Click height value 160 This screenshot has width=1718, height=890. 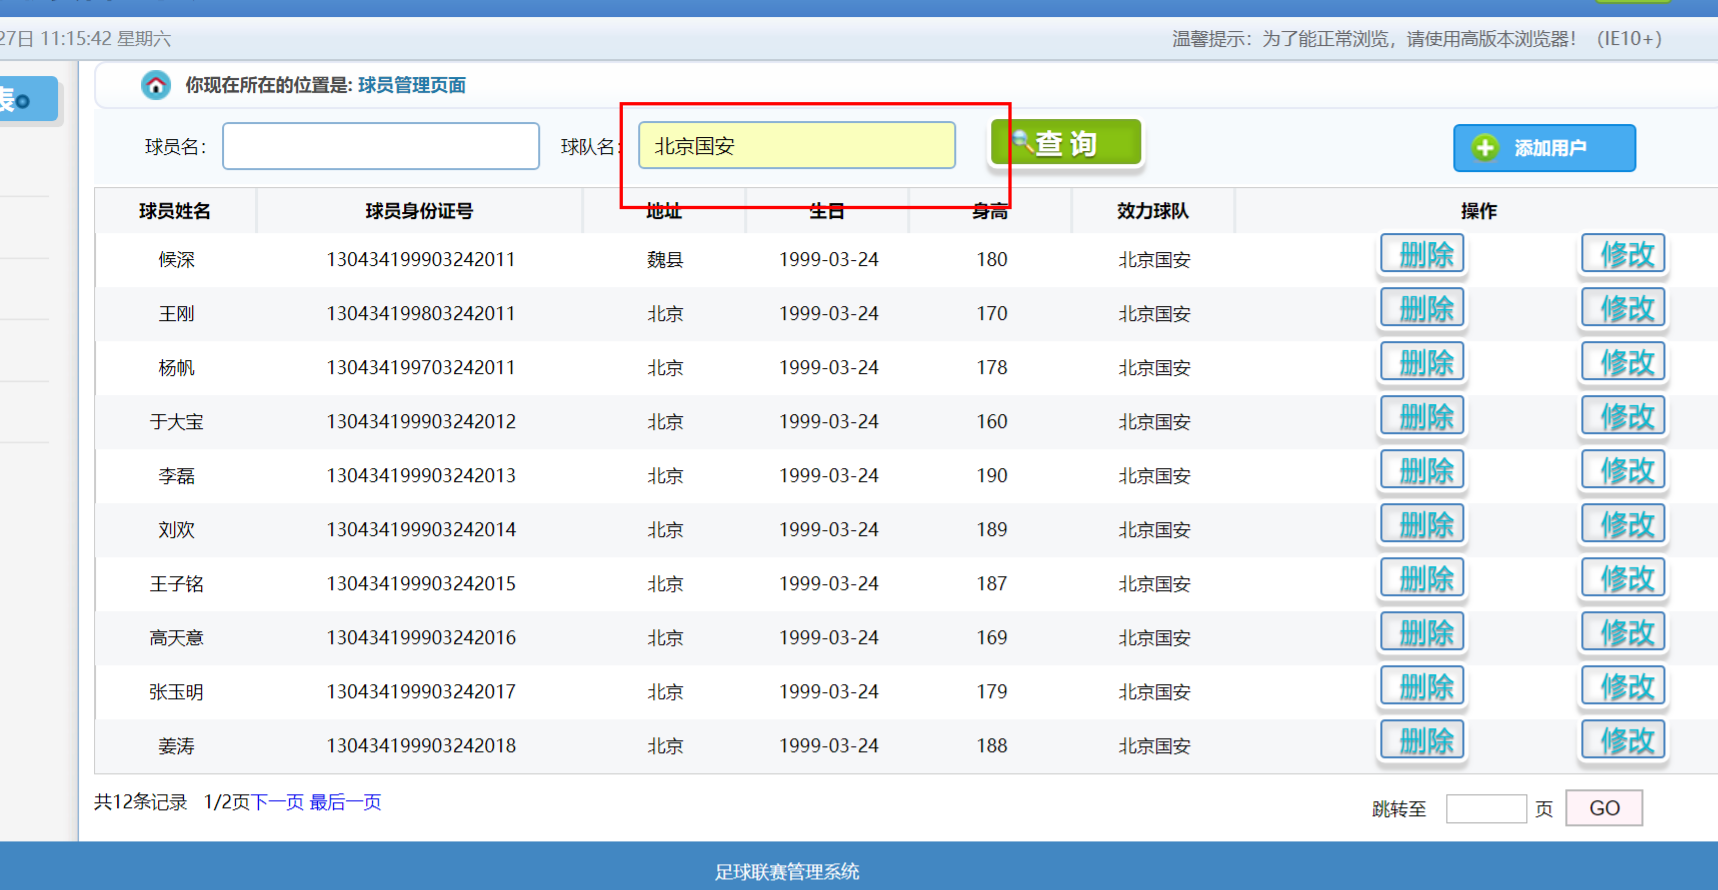point(992,422)
